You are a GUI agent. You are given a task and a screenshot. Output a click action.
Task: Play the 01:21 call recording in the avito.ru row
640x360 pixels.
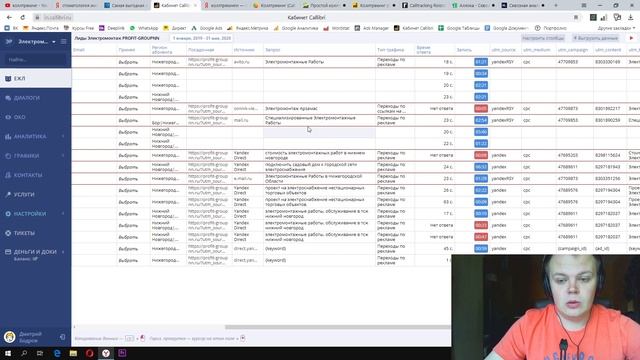pyautogui.click(x=481, y=62)
